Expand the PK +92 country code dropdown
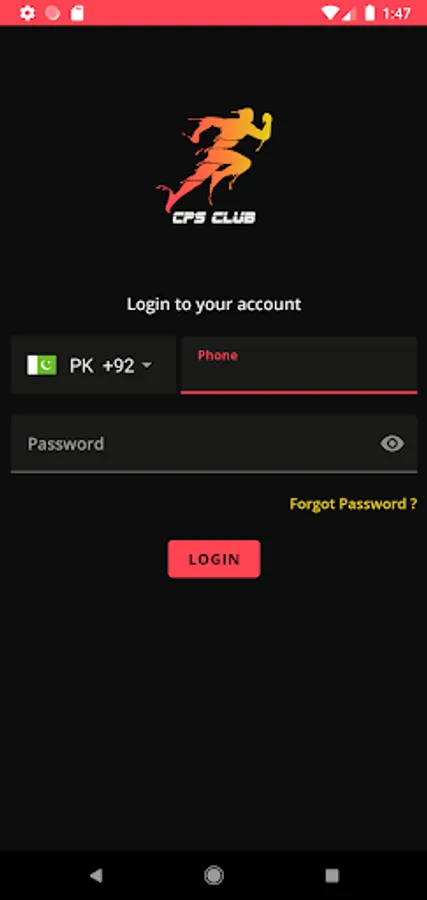Screen dimensions: 427x900 (x=94, y=365)
